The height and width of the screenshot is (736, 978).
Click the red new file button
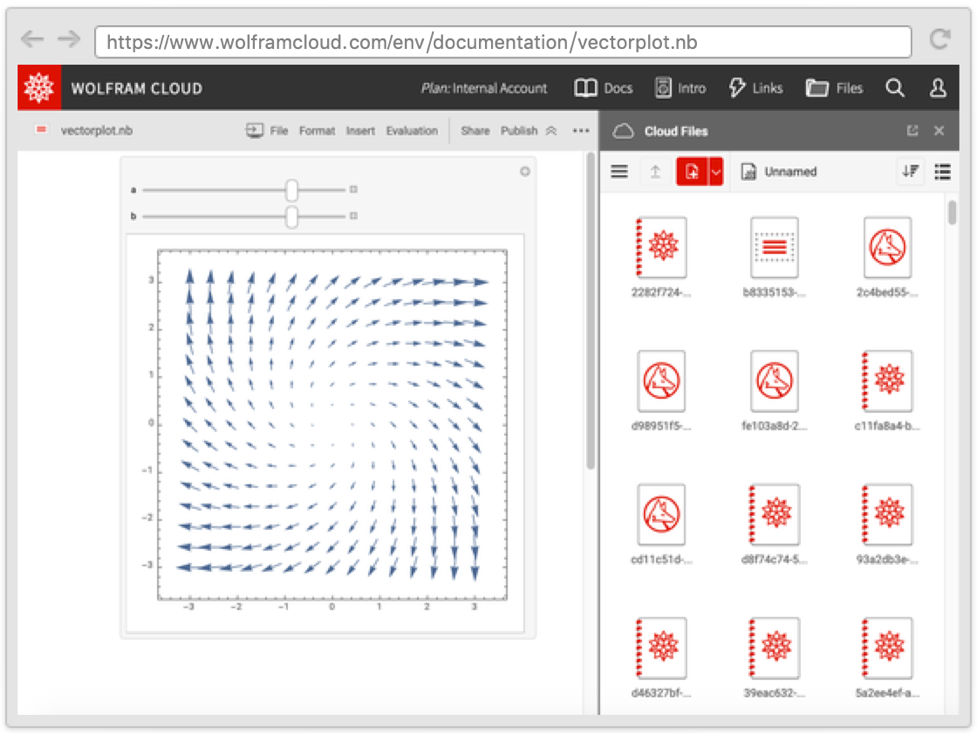pyautogui.click(x=691, y=172)
